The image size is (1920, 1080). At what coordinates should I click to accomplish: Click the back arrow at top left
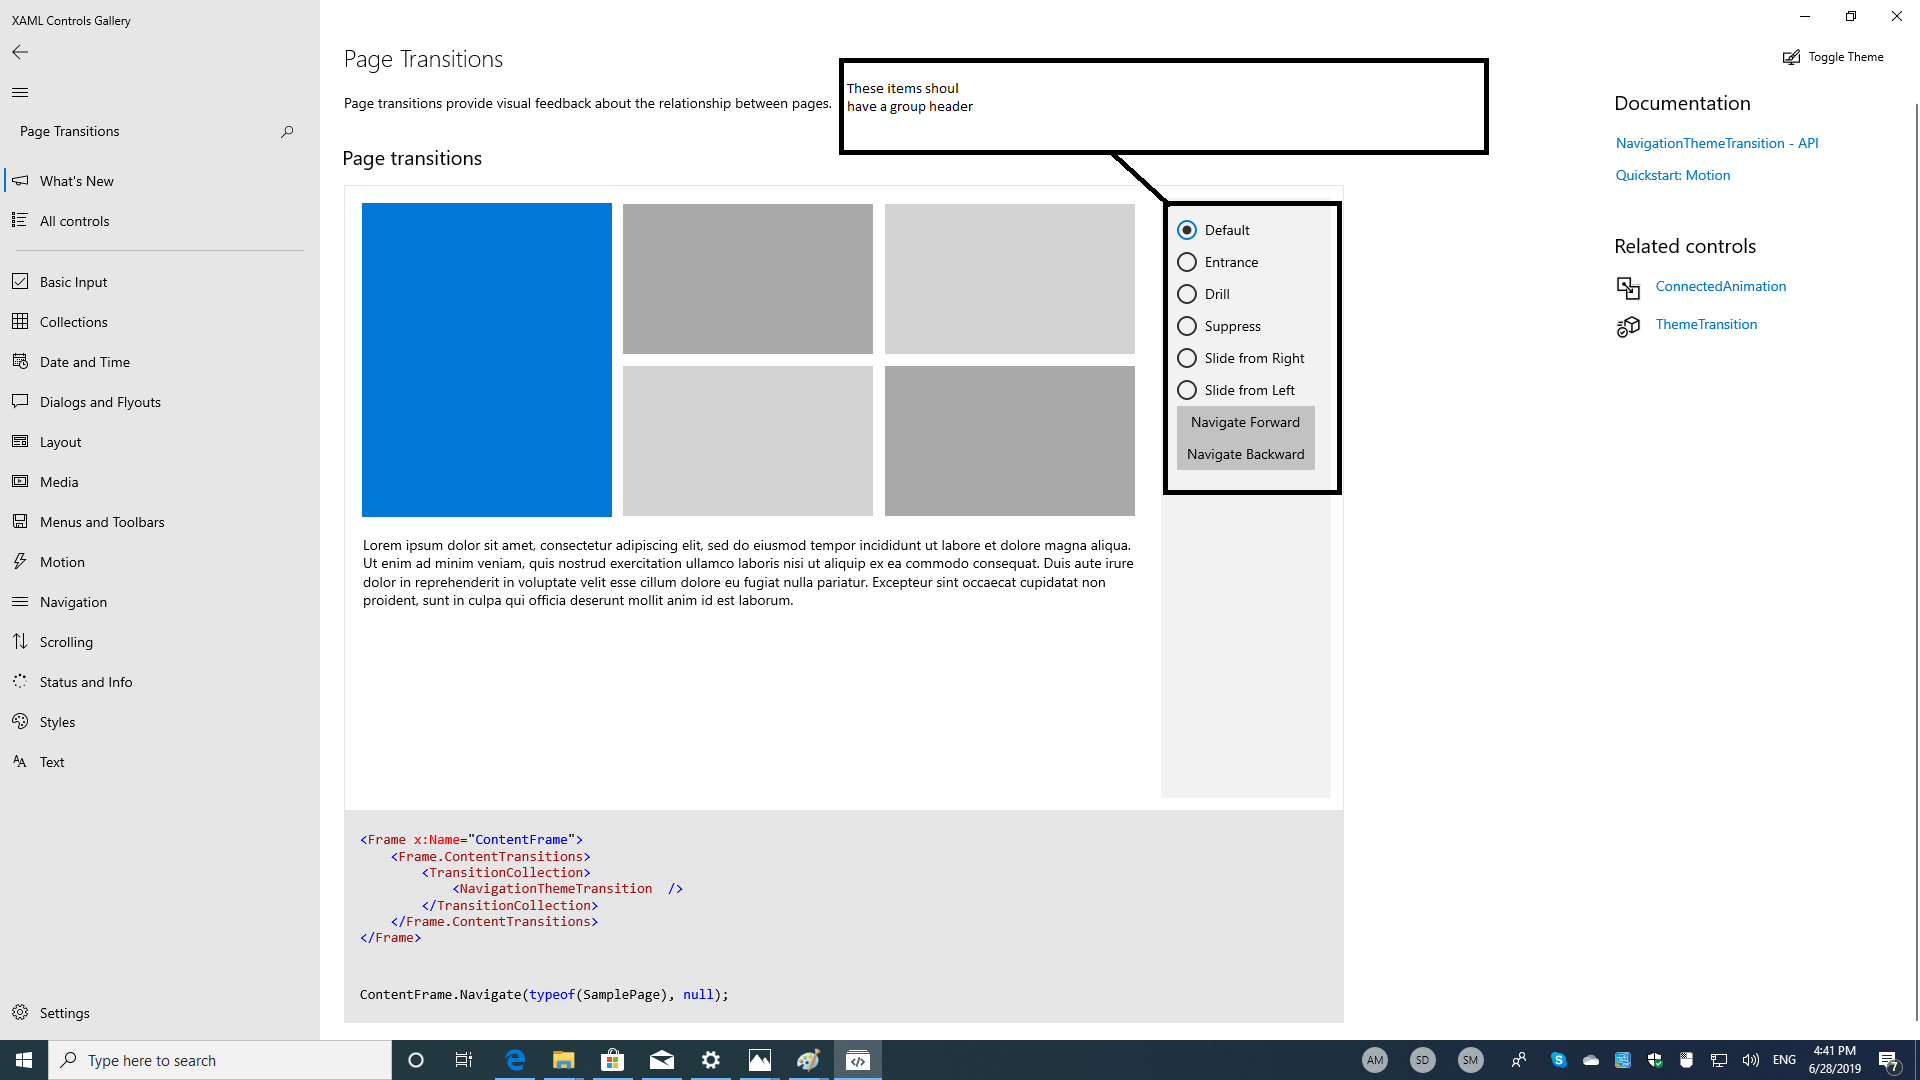tap(19, 52)
